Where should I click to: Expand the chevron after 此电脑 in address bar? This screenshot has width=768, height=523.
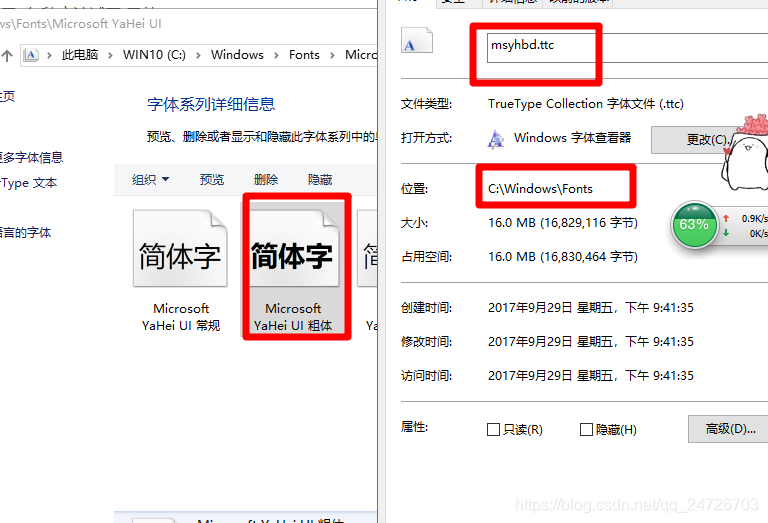[x=110, y=55]
